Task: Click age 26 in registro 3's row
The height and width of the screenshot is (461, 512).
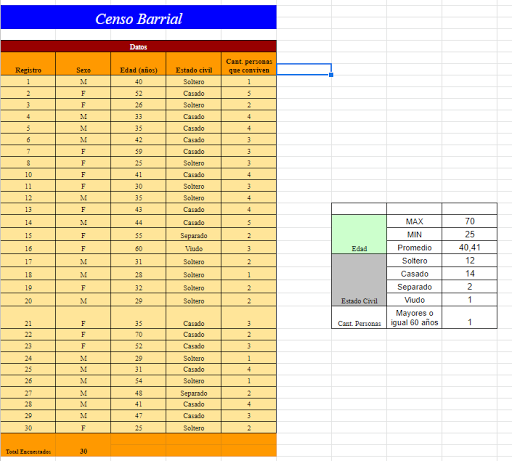Action: [x=138, y=105]
